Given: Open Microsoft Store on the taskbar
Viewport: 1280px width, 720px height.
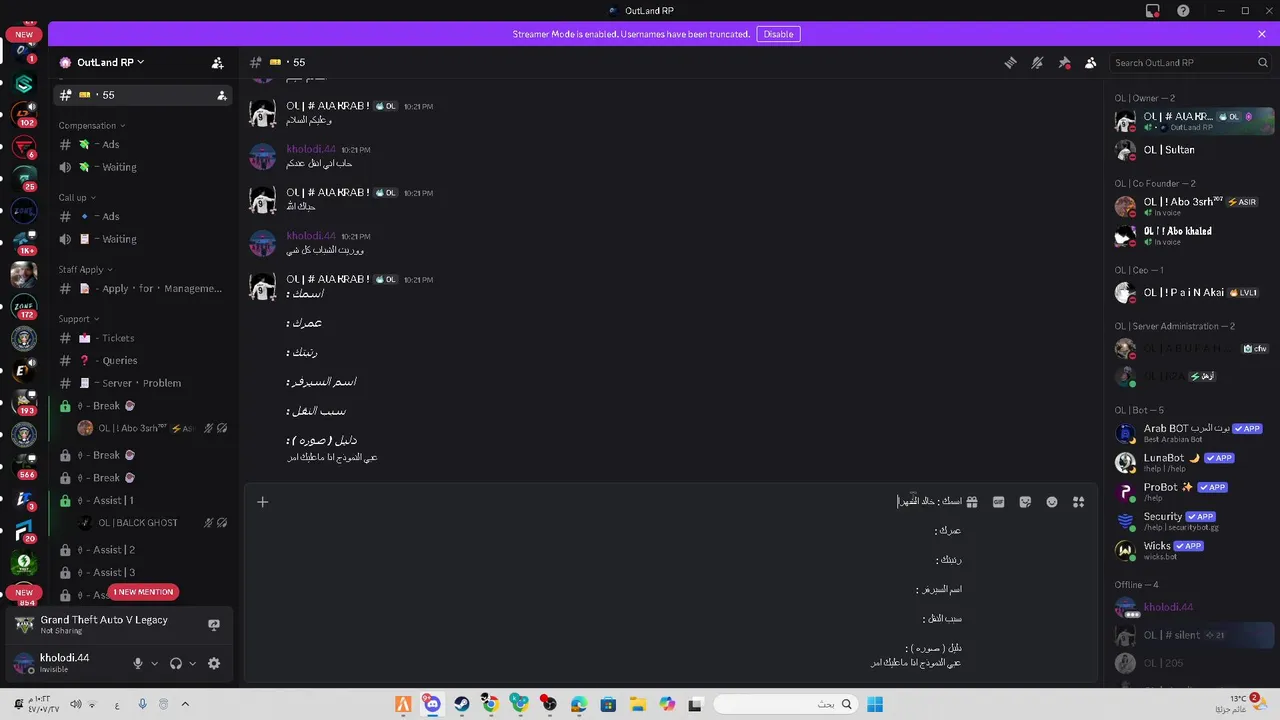Looking at the screenshot, I should pyautogui.click(x=608, y=704).
